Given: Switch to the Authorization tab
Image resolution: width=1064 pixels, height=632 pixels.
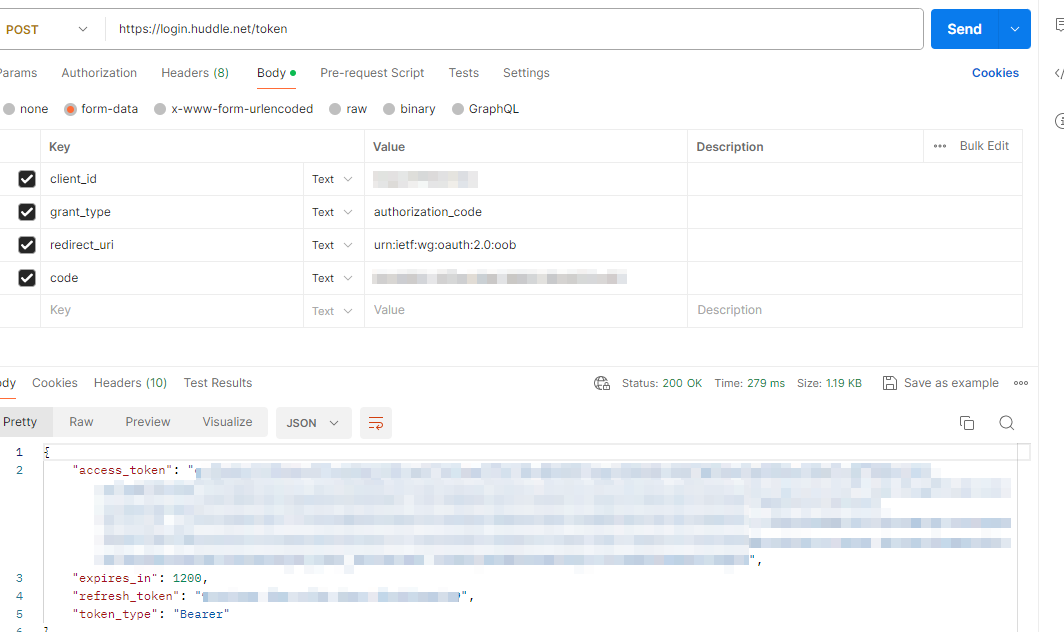Looking at the screenshot, I should coord(99,73).
